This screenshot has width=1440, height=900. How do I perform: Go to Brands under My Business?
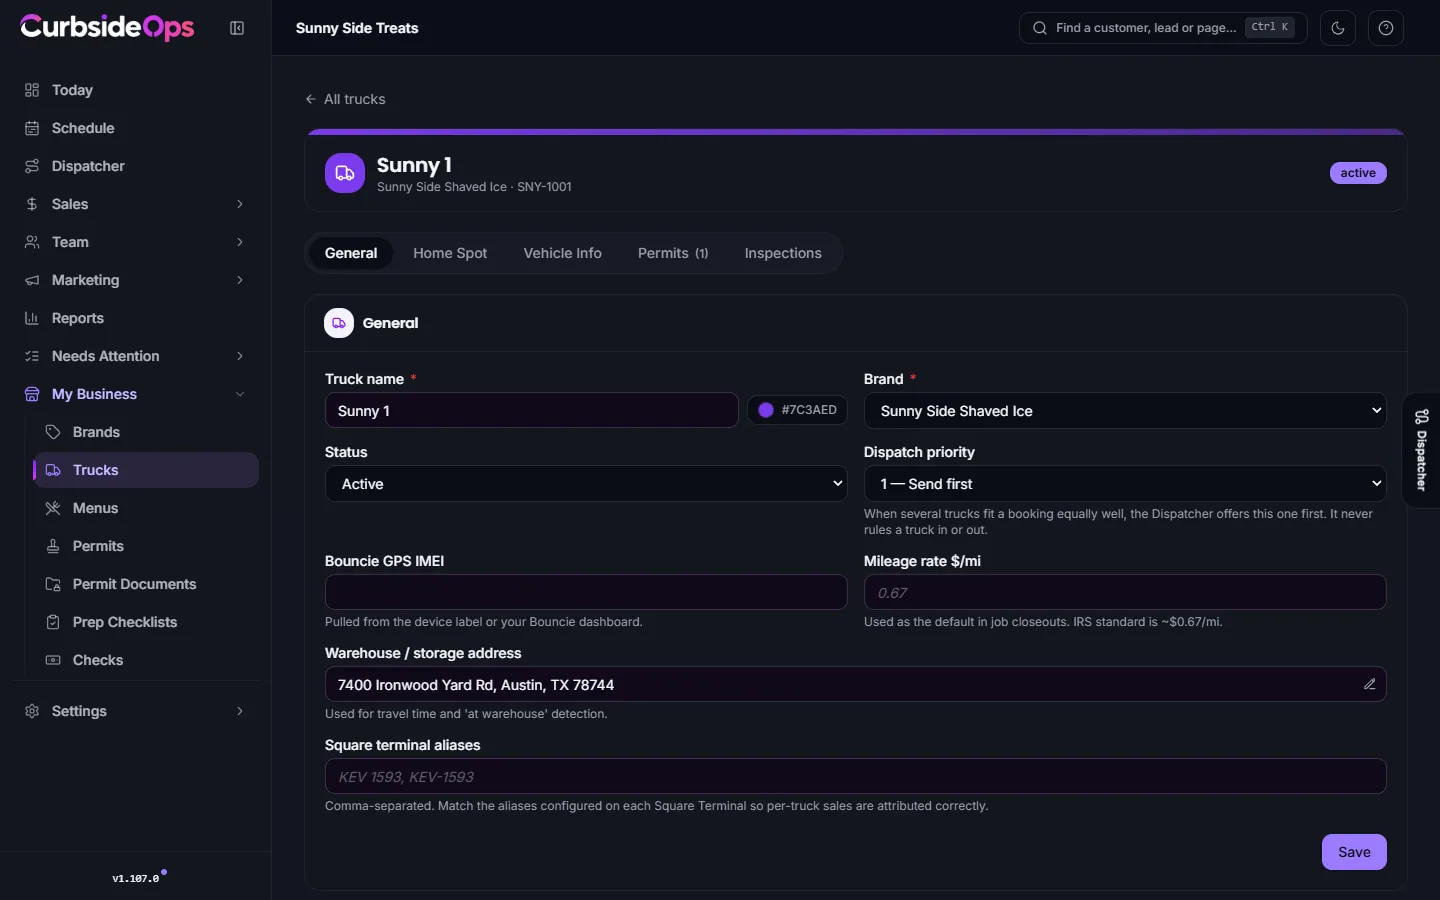tap(146, 432)
